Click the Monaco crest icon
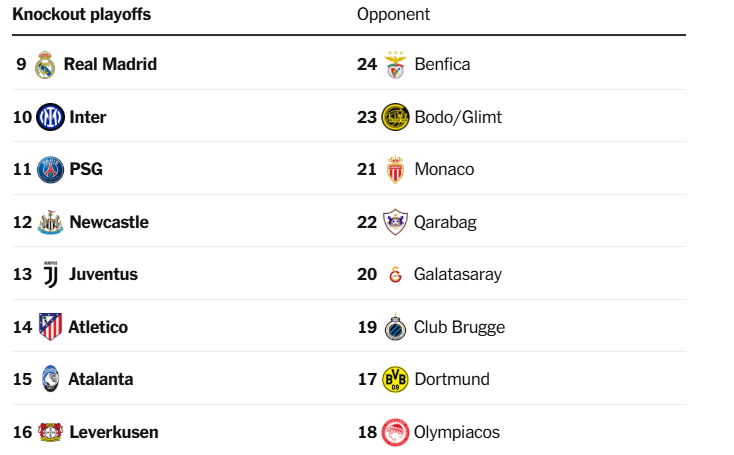734x455 pixels. click(x=396, y=170)
